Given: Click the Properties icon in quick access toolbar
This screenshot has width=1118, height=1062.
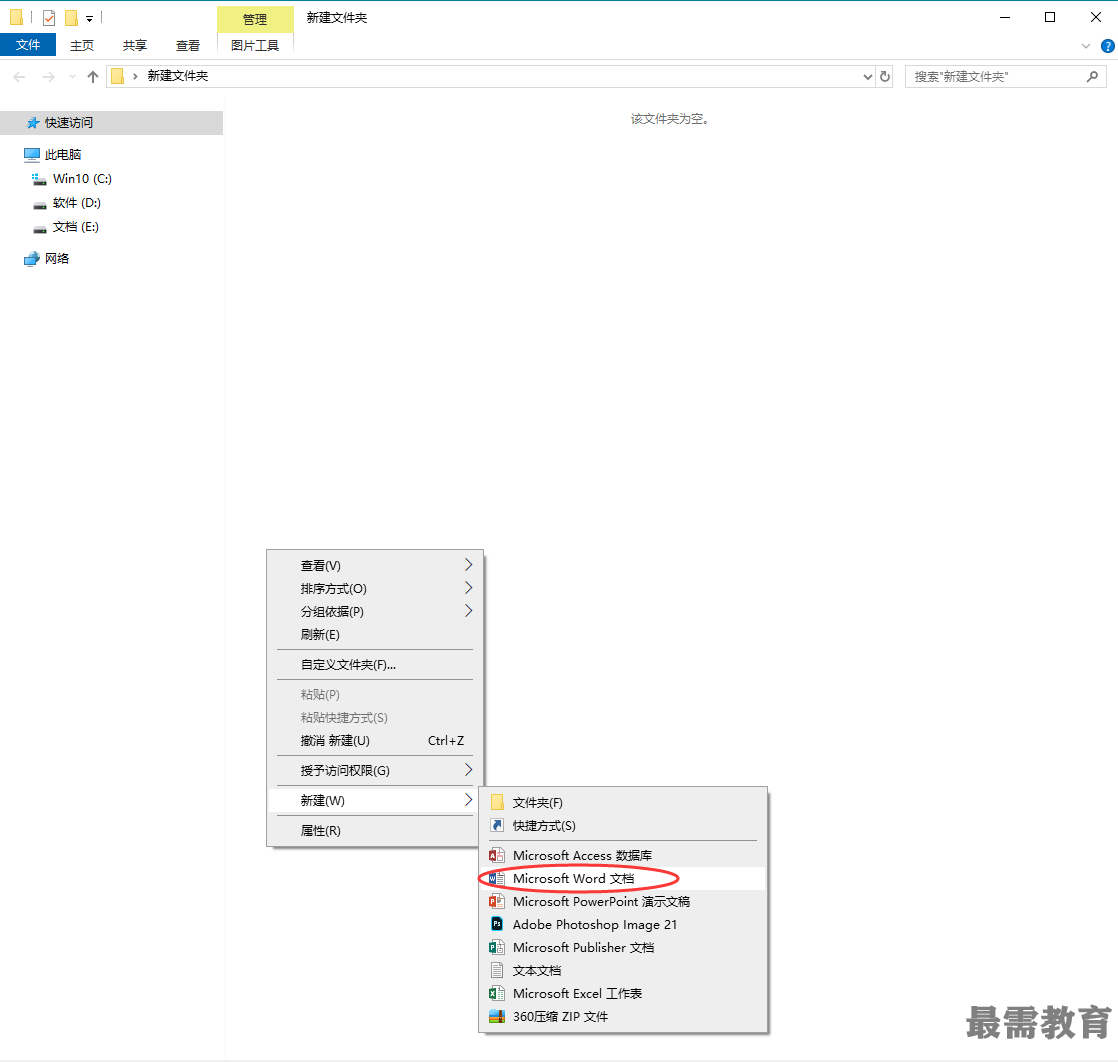Looking at the screenshot, I should coord(48,18).
